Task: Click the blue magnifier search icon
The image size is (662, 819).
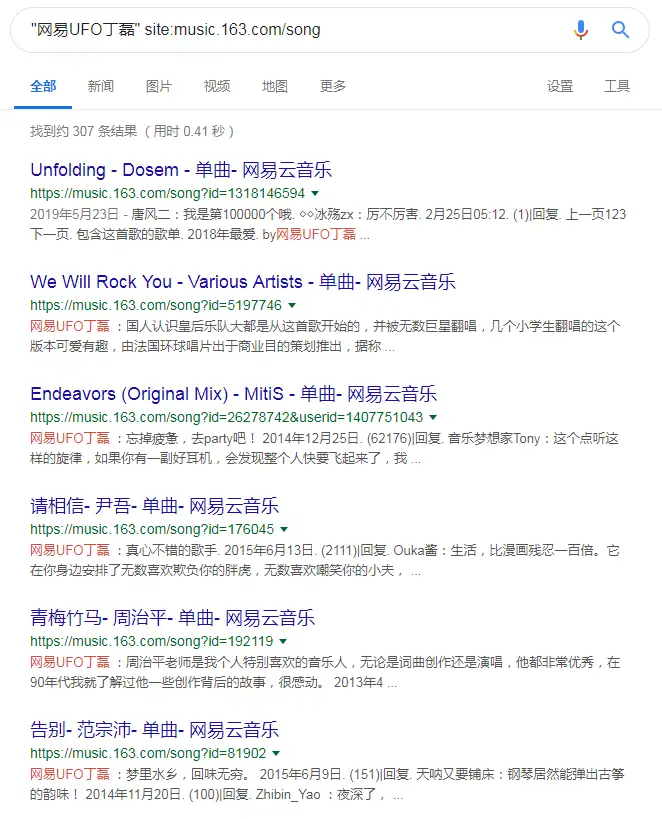Action: click(620, 30)
